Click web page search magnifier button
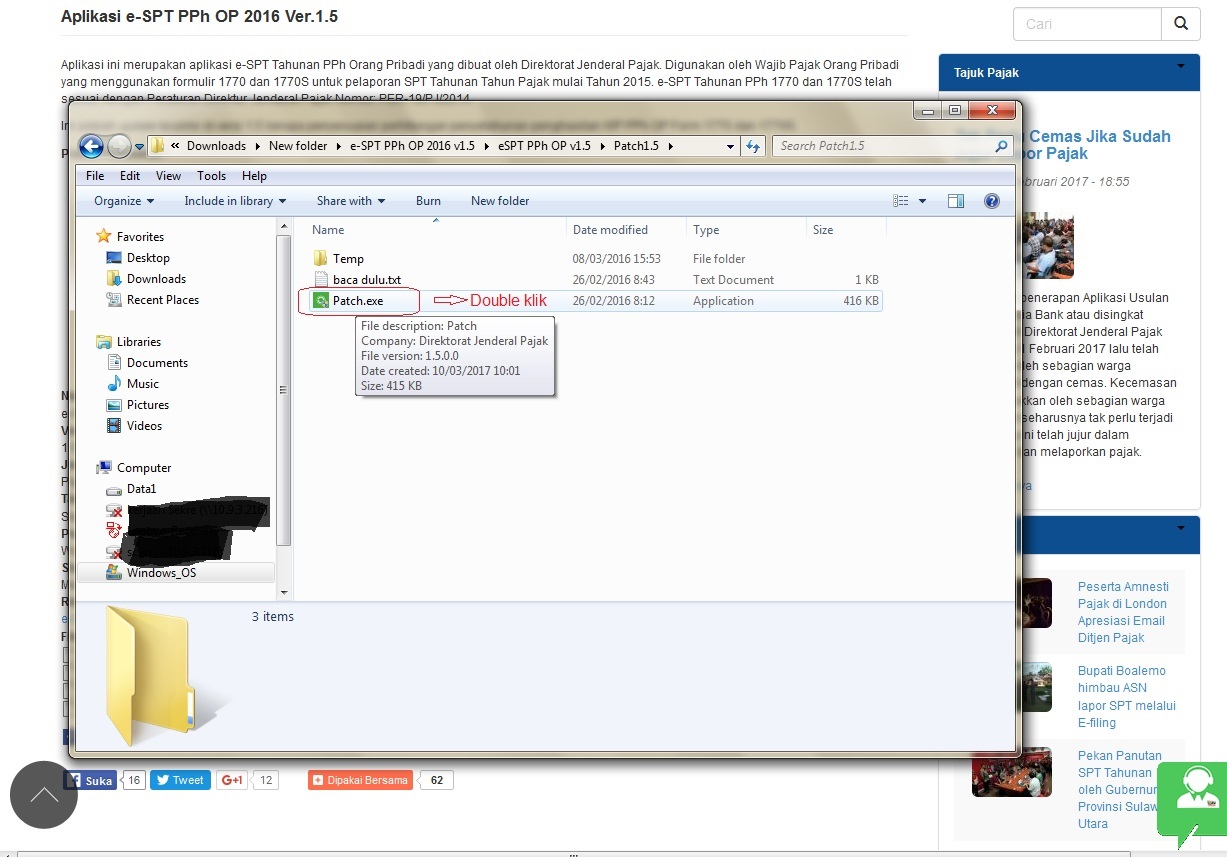 click(x=1181, y=24)
